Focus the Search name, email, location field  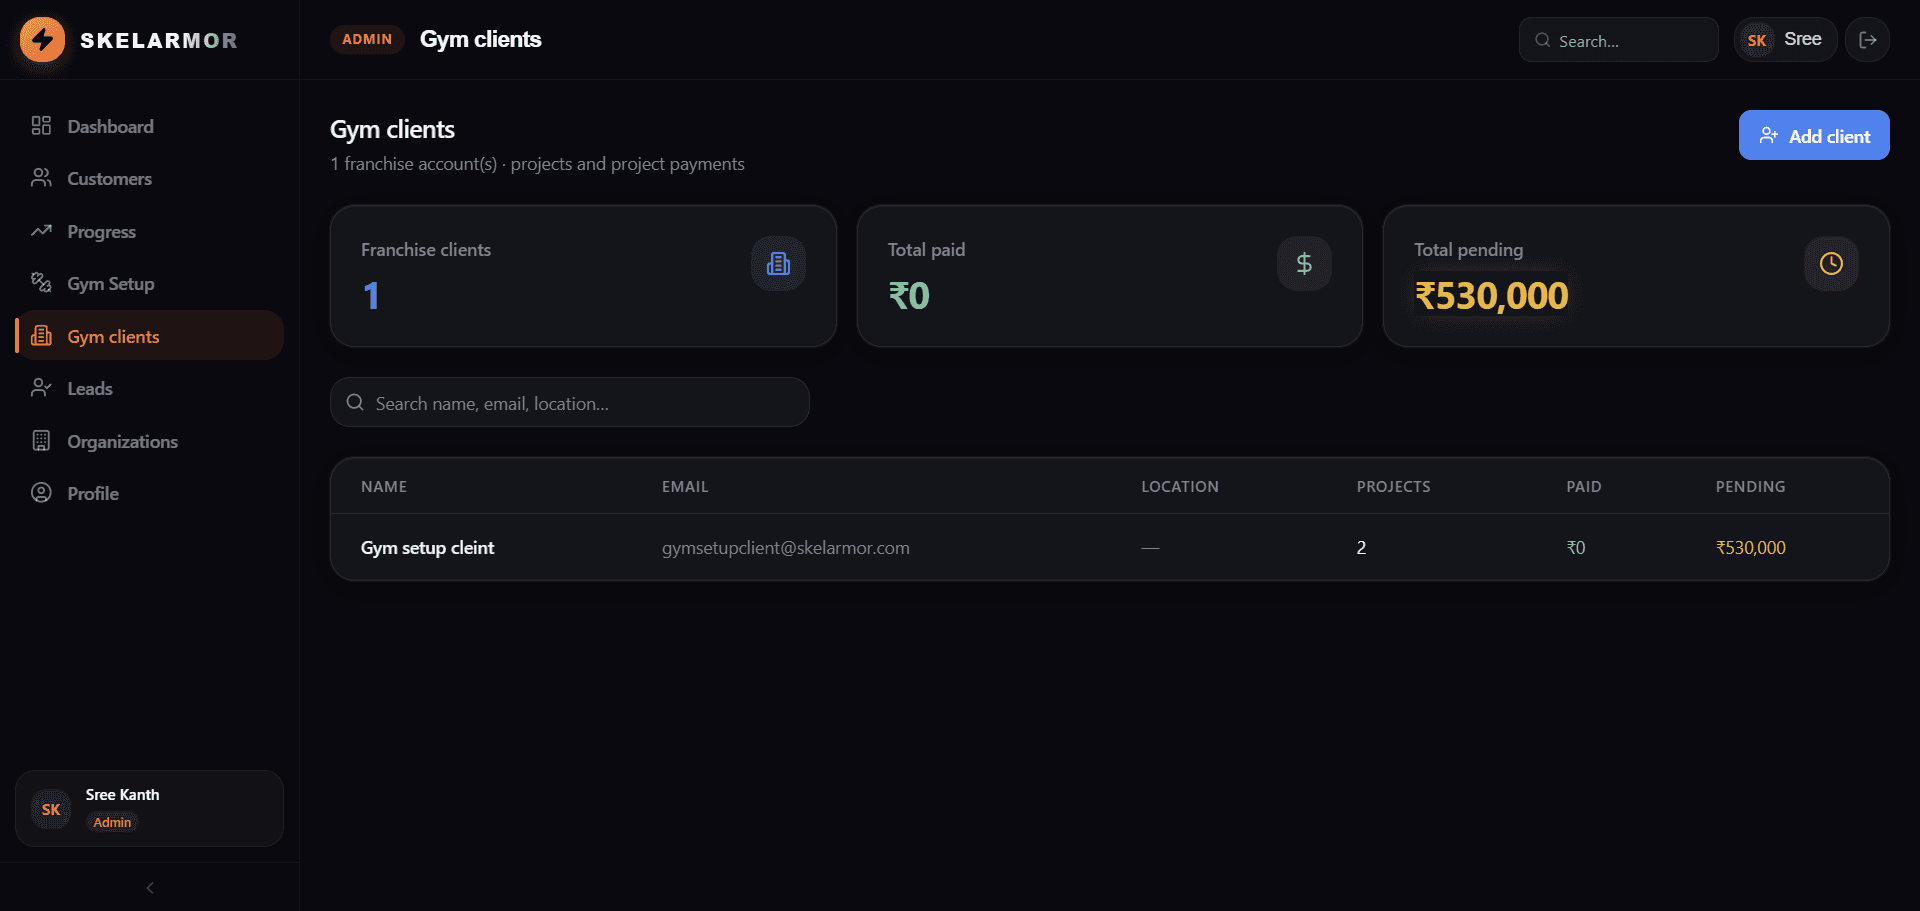(570, 402)
